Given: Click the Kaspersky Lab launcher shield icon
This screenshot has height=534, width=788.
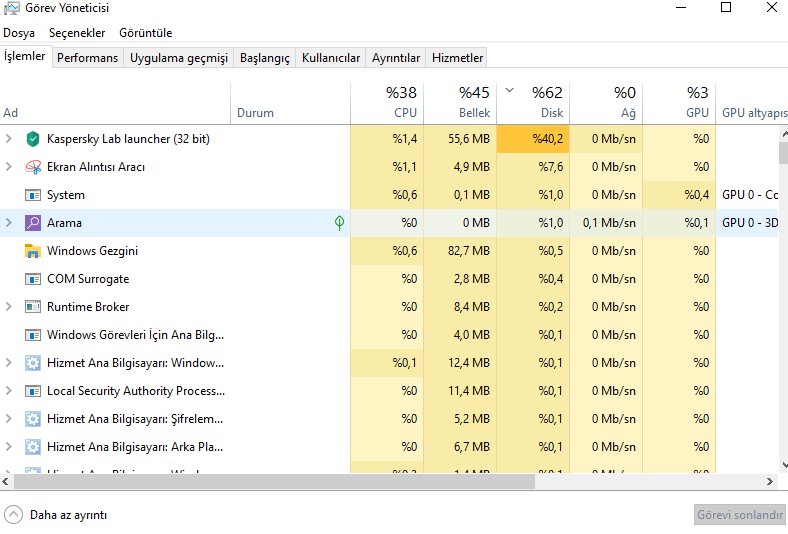Looking at the screenshot, I should [33, 139].
